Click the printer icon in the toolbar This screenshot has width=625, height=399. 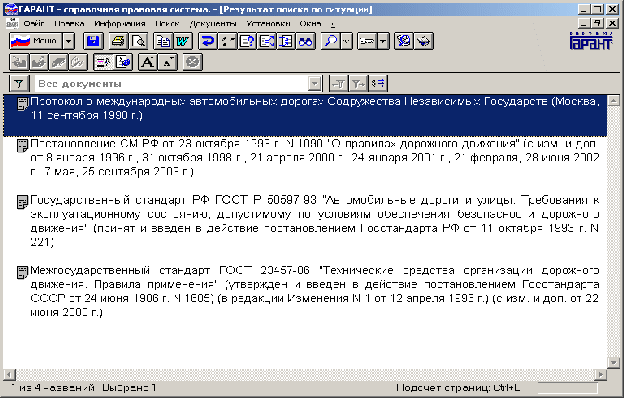(118, 41)
